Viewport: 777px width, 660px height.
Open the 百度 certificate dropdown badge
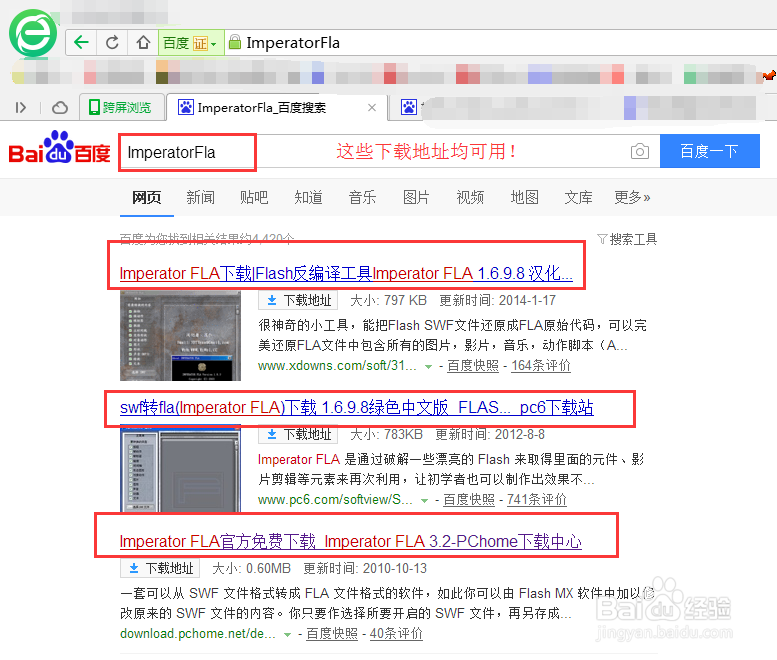click(x=191, y=43)
